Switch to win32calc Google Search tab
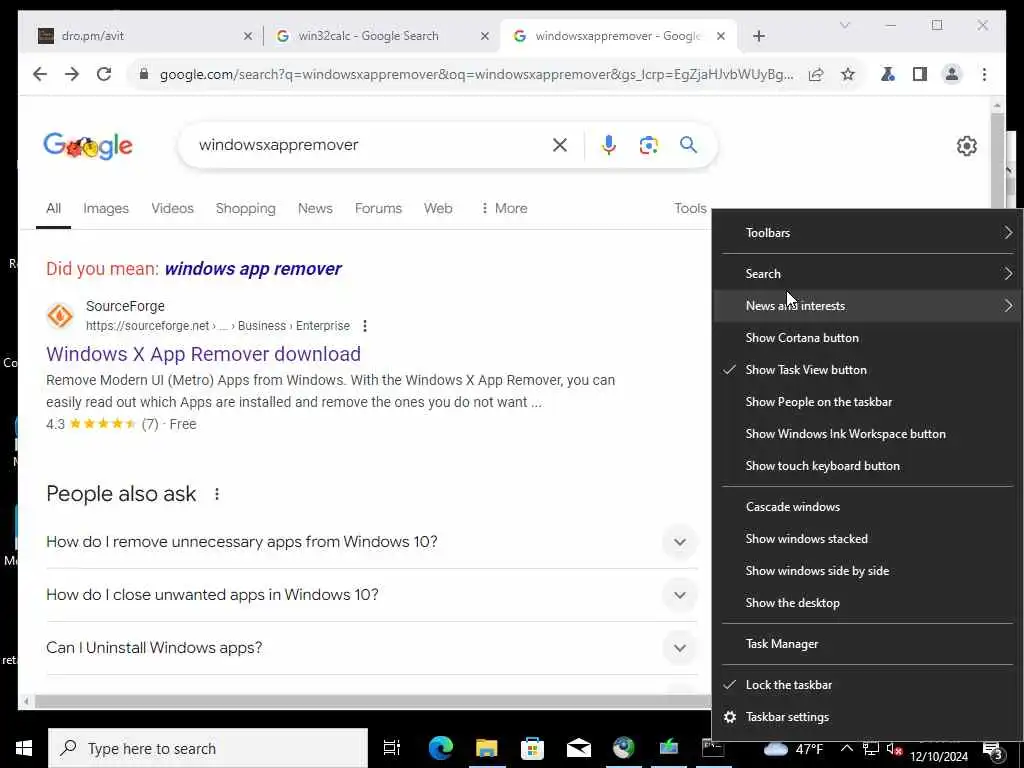This screenshot has height=768, width=1024. (381, 36)
